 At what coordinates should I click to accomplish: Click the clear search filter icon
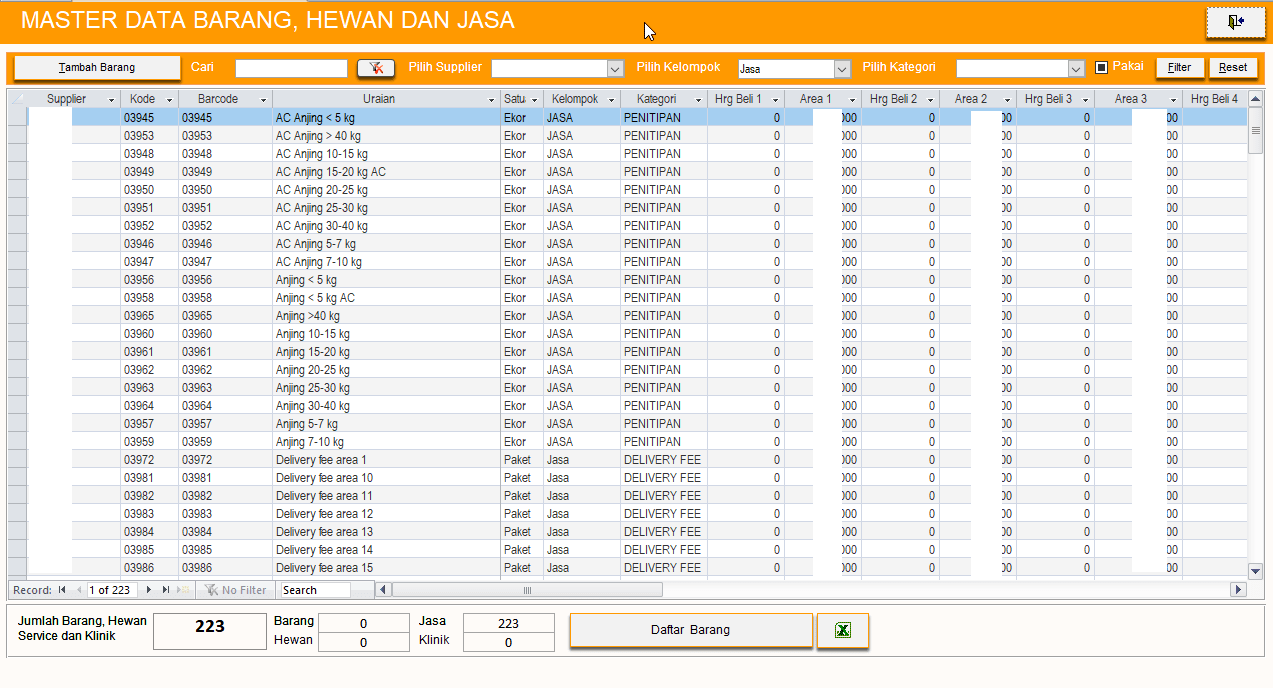(376, 68)
